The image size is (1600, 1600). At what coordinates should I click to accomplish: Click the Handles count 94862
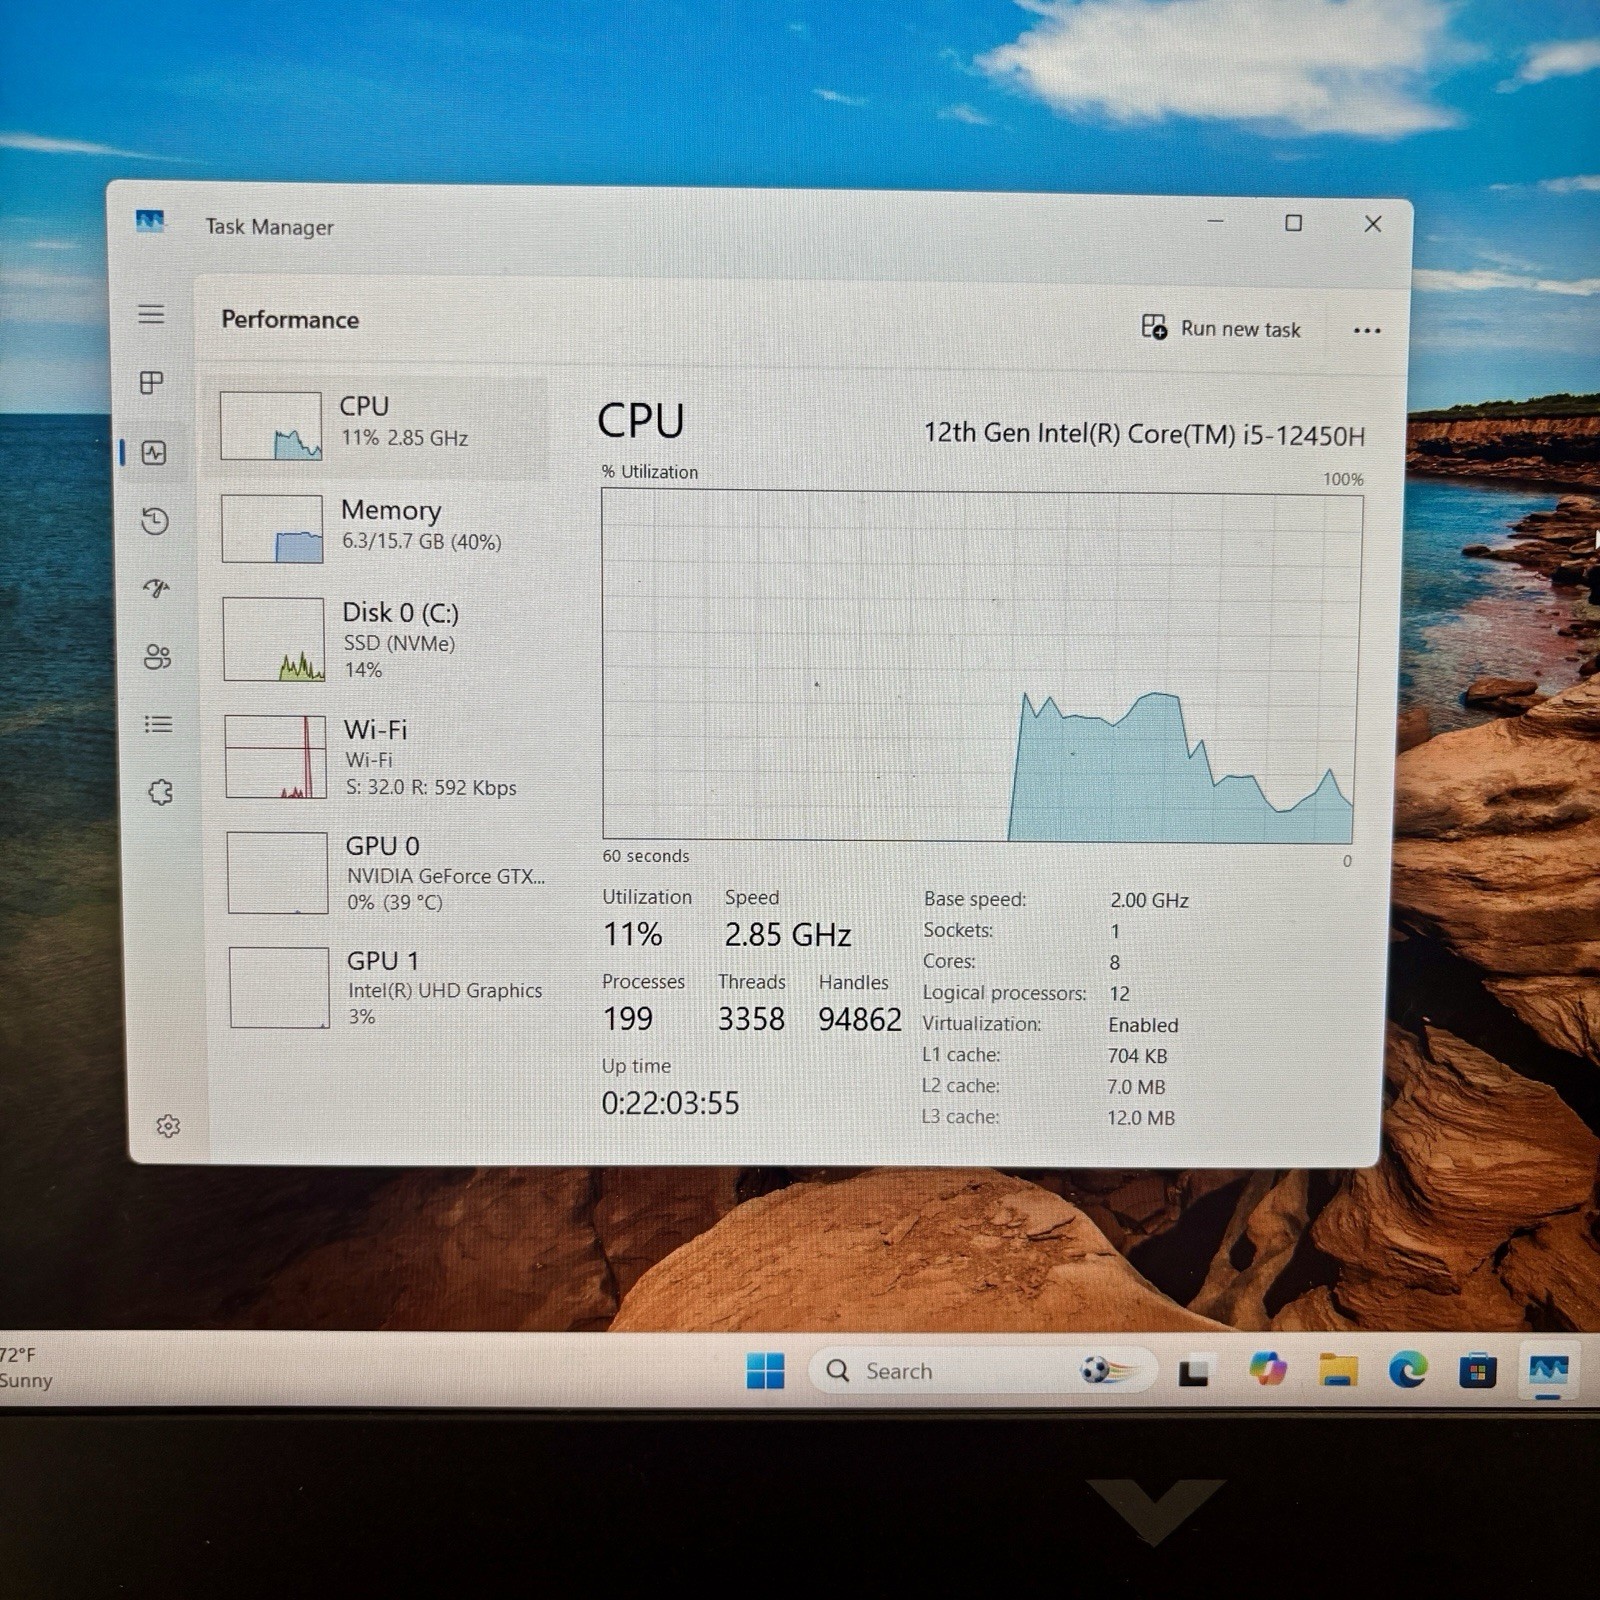point(860,1019)
